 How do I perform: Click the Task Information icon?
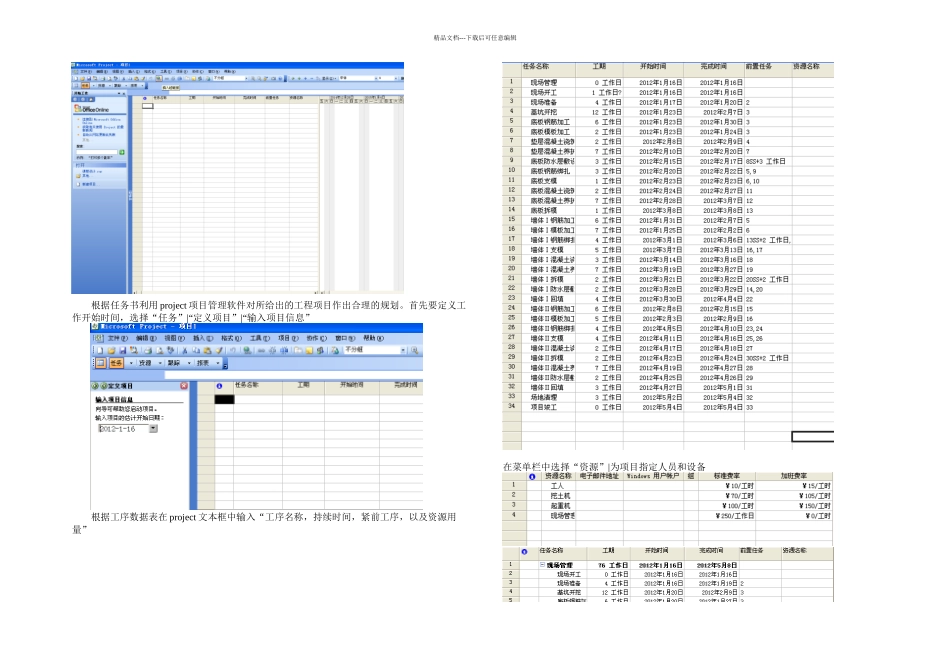(297, 350)
